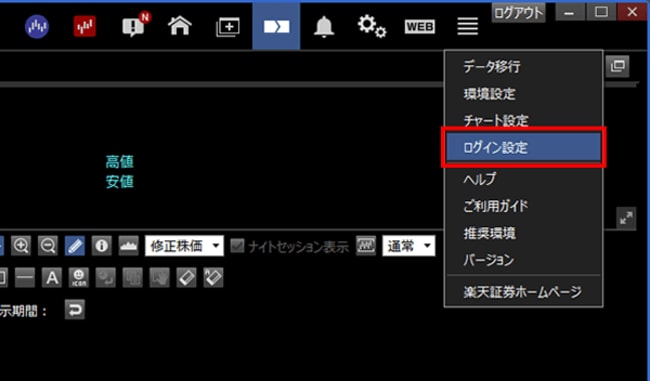The image size is (650, 381).
Task: Select the horizontal line drawing tool
Action: click(25, 277)
